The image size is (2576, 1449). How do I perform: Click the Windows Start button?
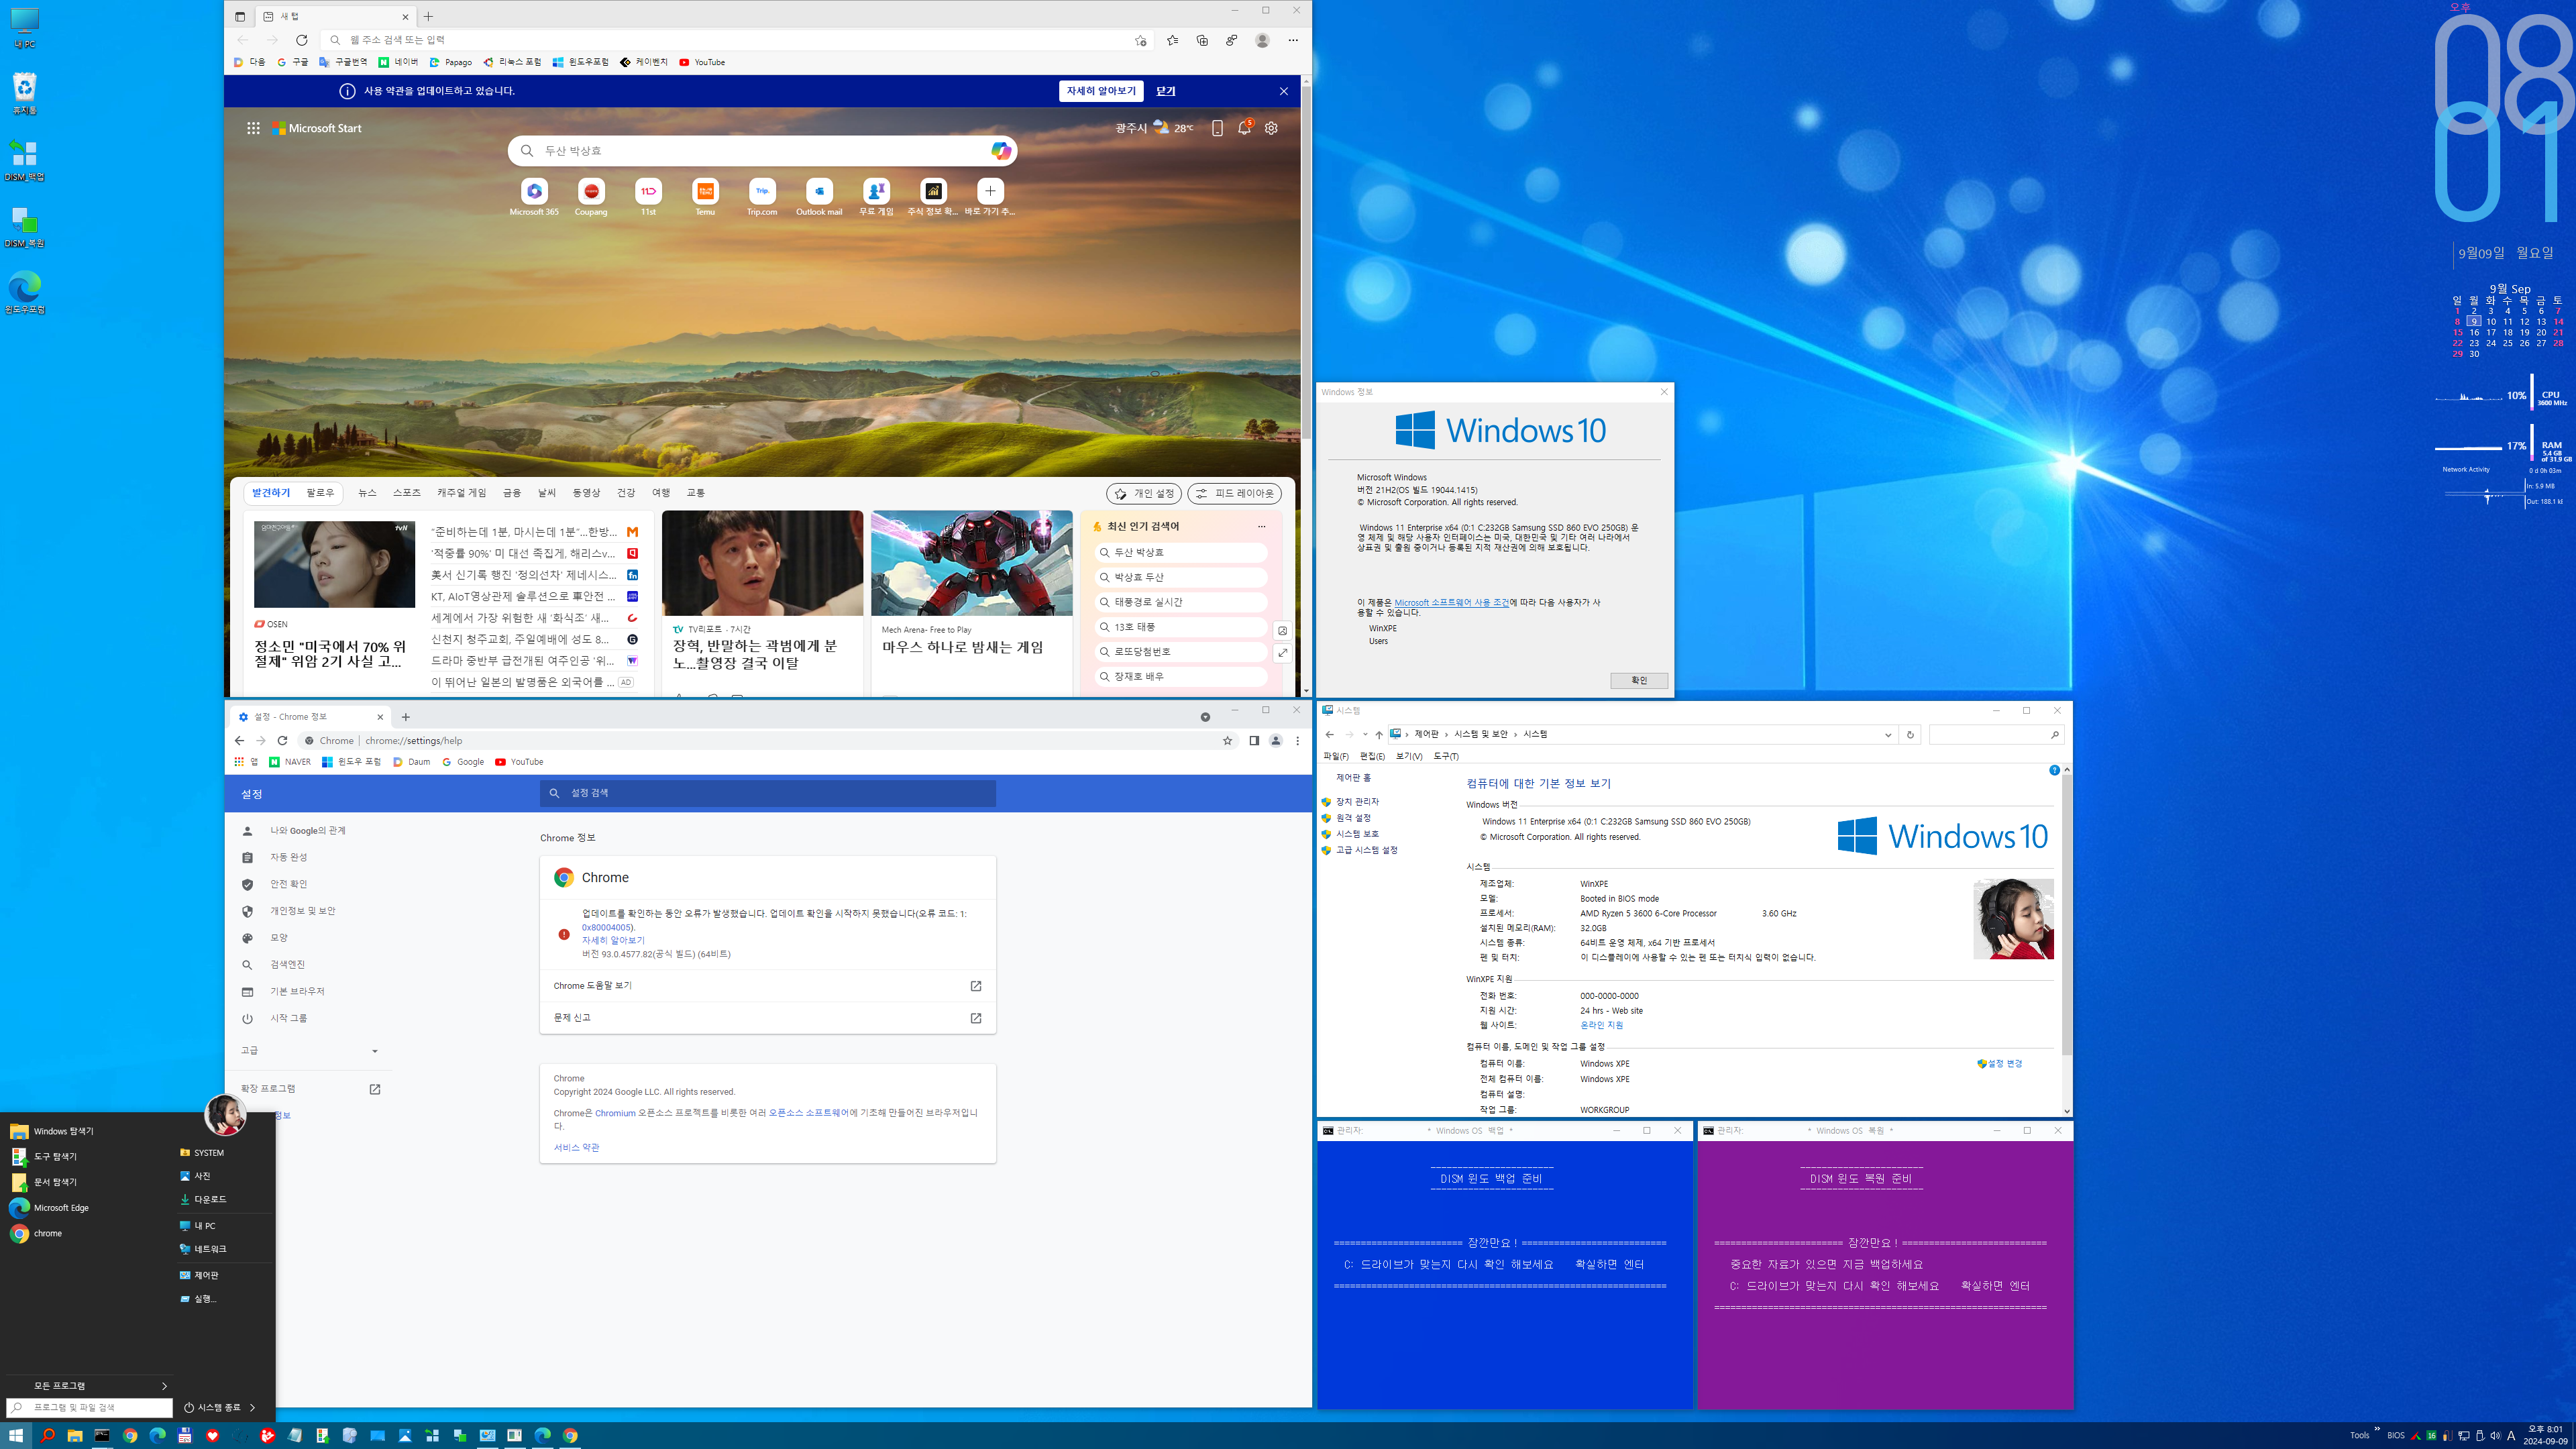[16, 1435]
